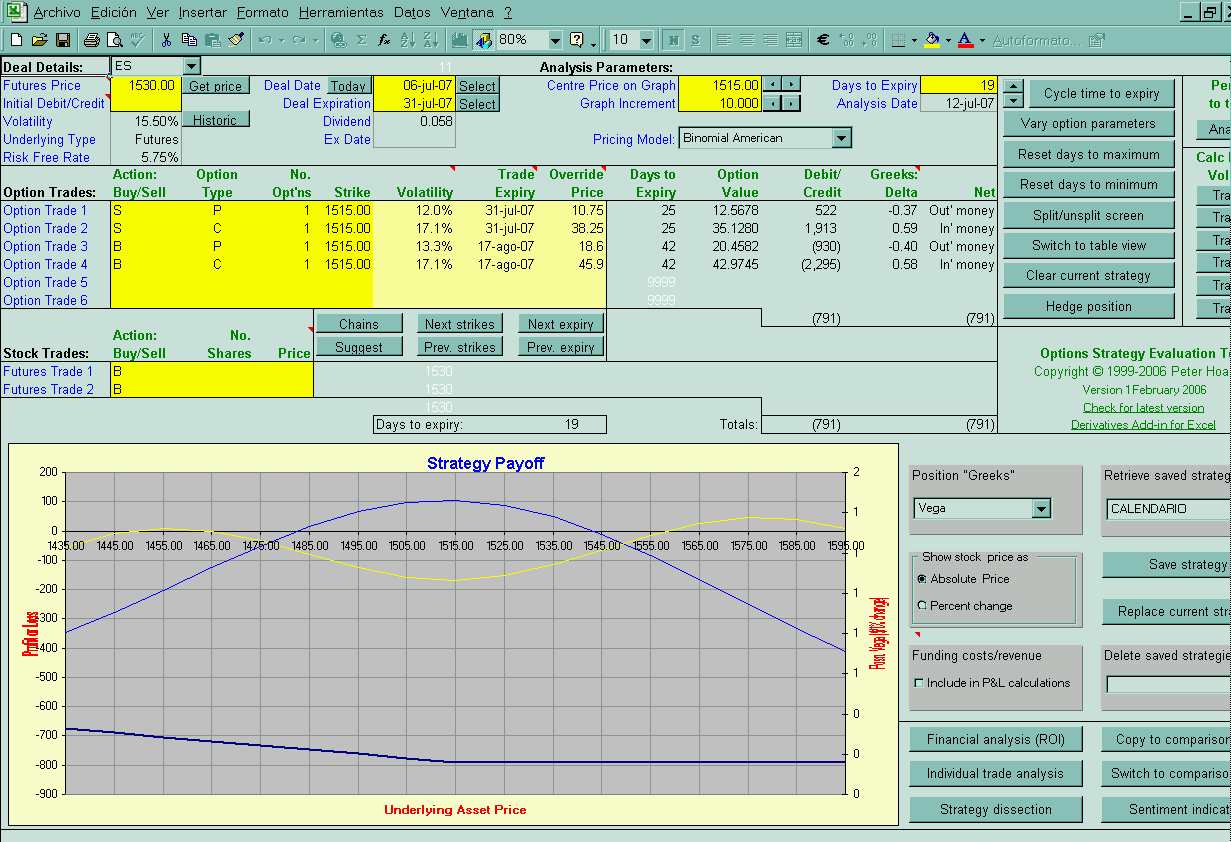Click the Euro currency format icon
The width and height of the screenshot is (1231, 842).
(823, 40)
